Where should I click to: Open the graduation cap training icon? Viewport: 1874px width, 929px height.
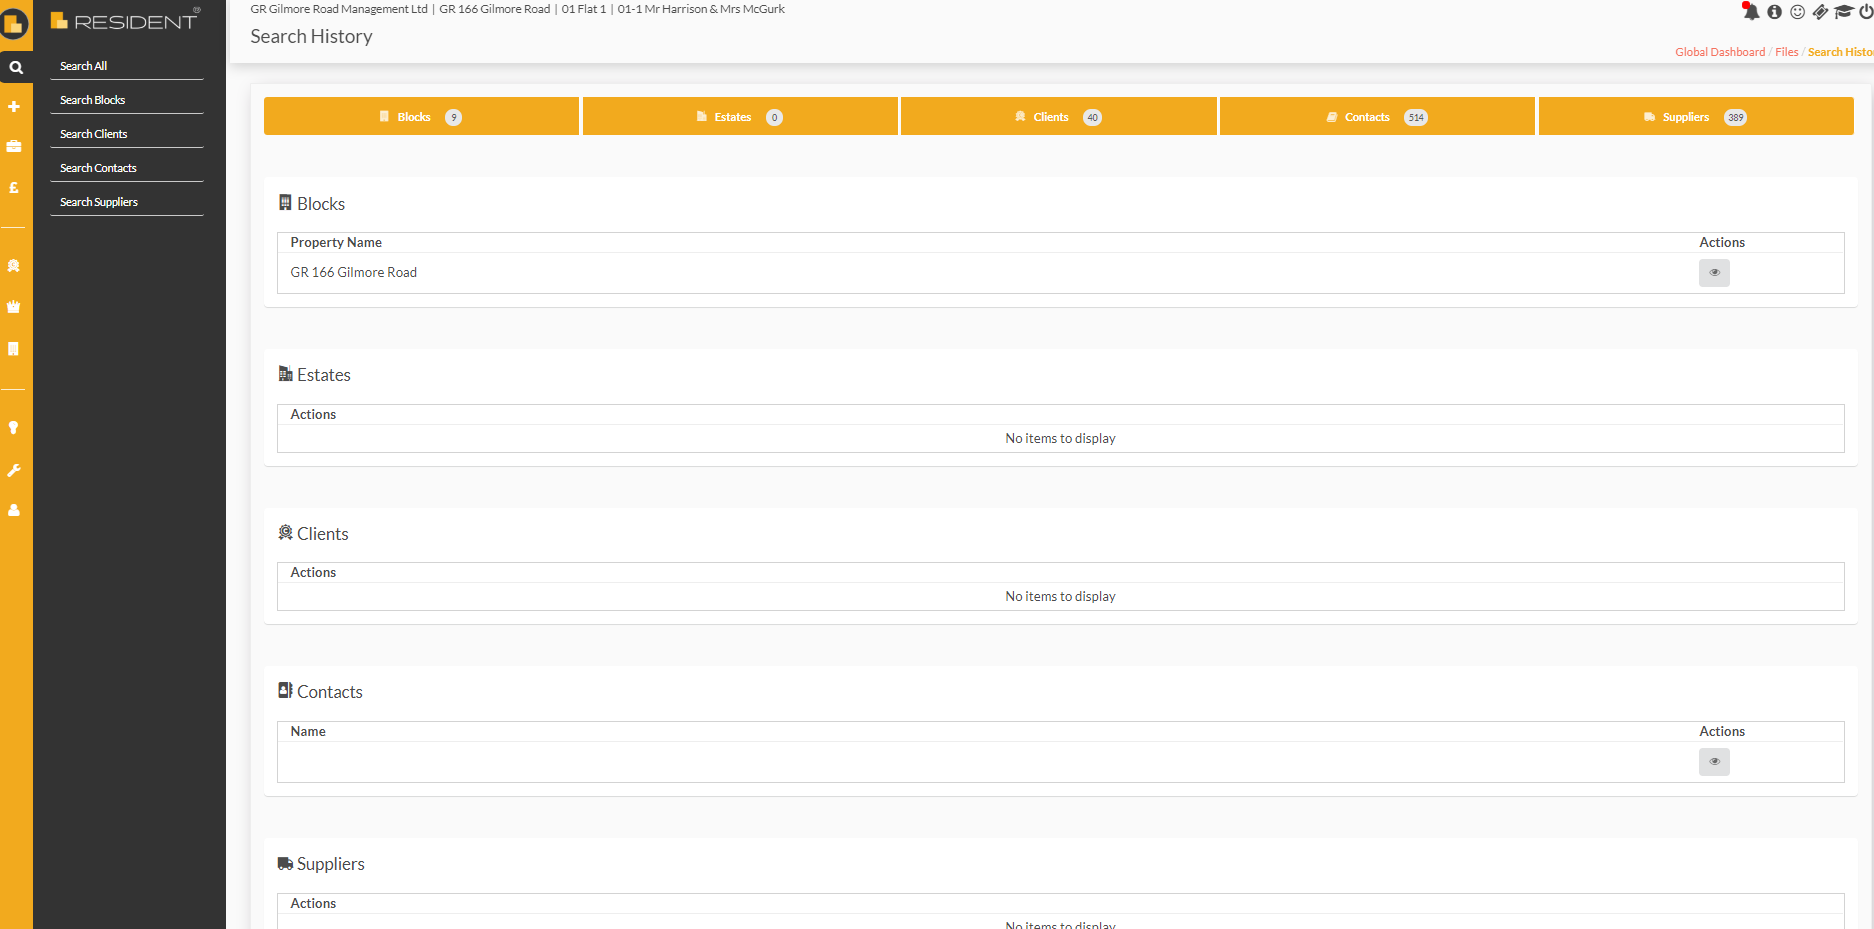(1844, 12)
